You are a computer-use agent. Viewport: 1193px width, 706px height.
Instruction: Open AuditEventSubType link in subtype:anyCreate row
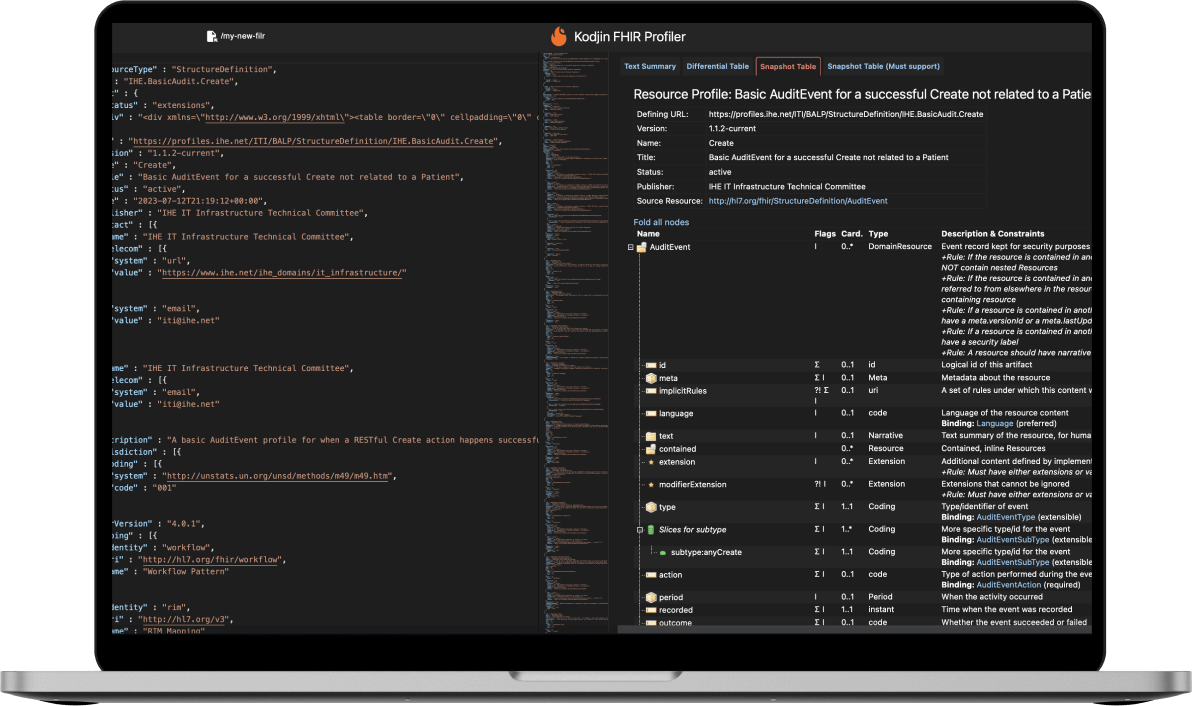(1013, 562)
